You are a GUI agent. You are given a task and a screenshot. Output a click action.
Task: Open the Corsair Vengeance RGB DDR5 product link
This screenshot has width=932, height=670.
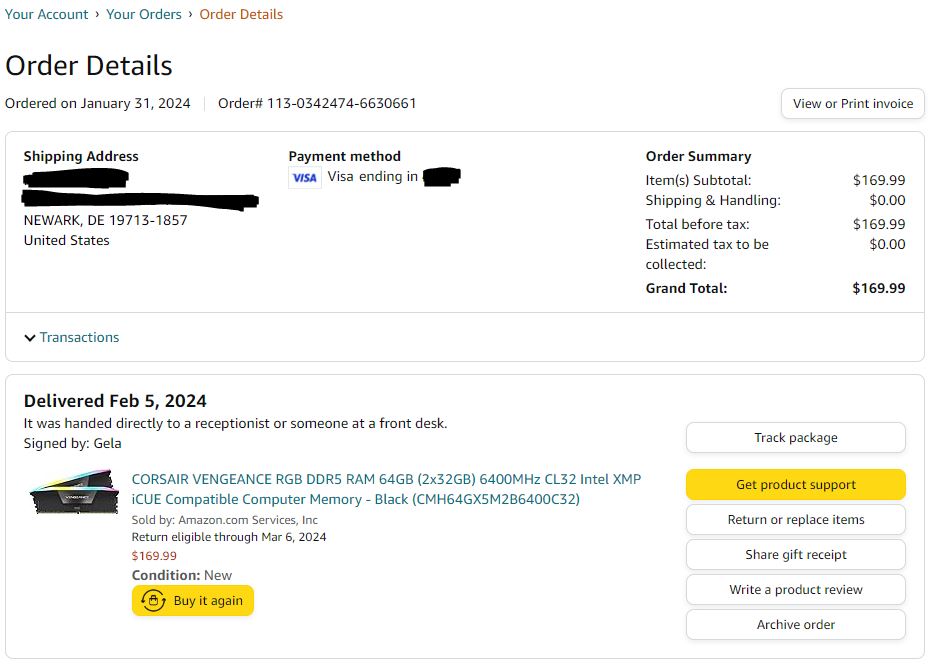pyautogui.click(x=386, y=489)
